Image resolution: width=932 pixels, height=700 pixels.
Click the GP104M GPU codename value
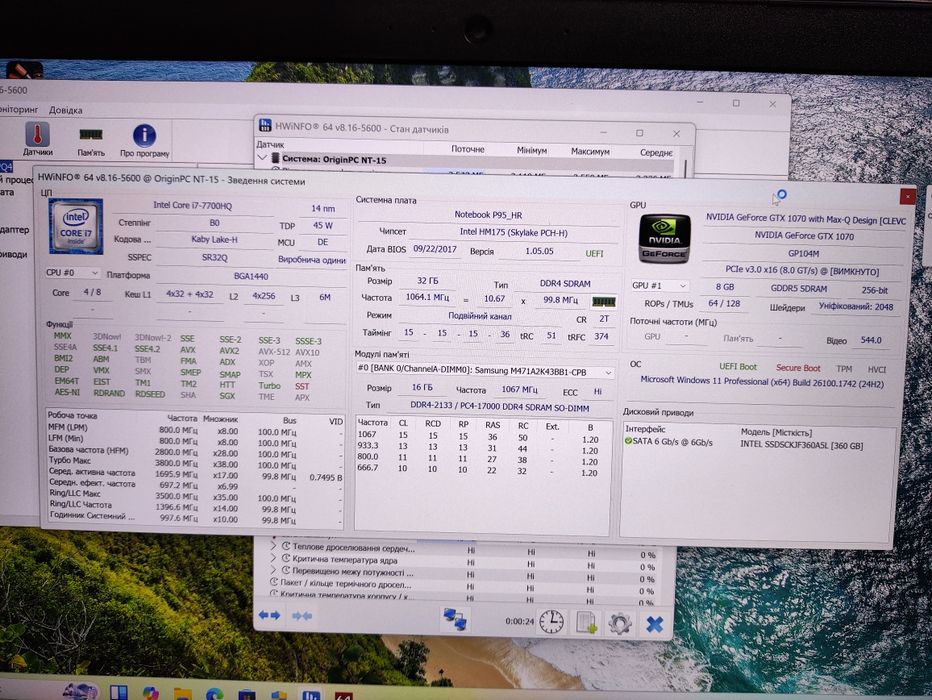coord(804,253)
